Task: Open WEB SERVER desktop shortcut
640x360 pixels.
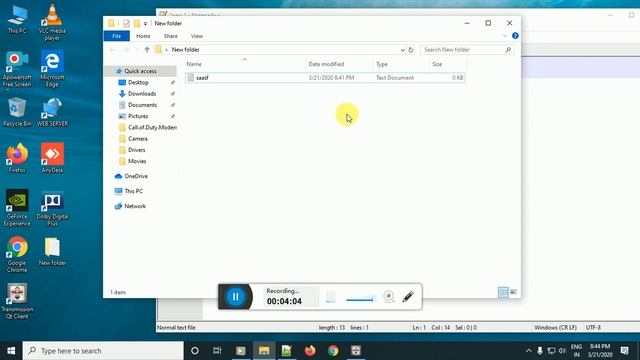Action: coord(52,112)
